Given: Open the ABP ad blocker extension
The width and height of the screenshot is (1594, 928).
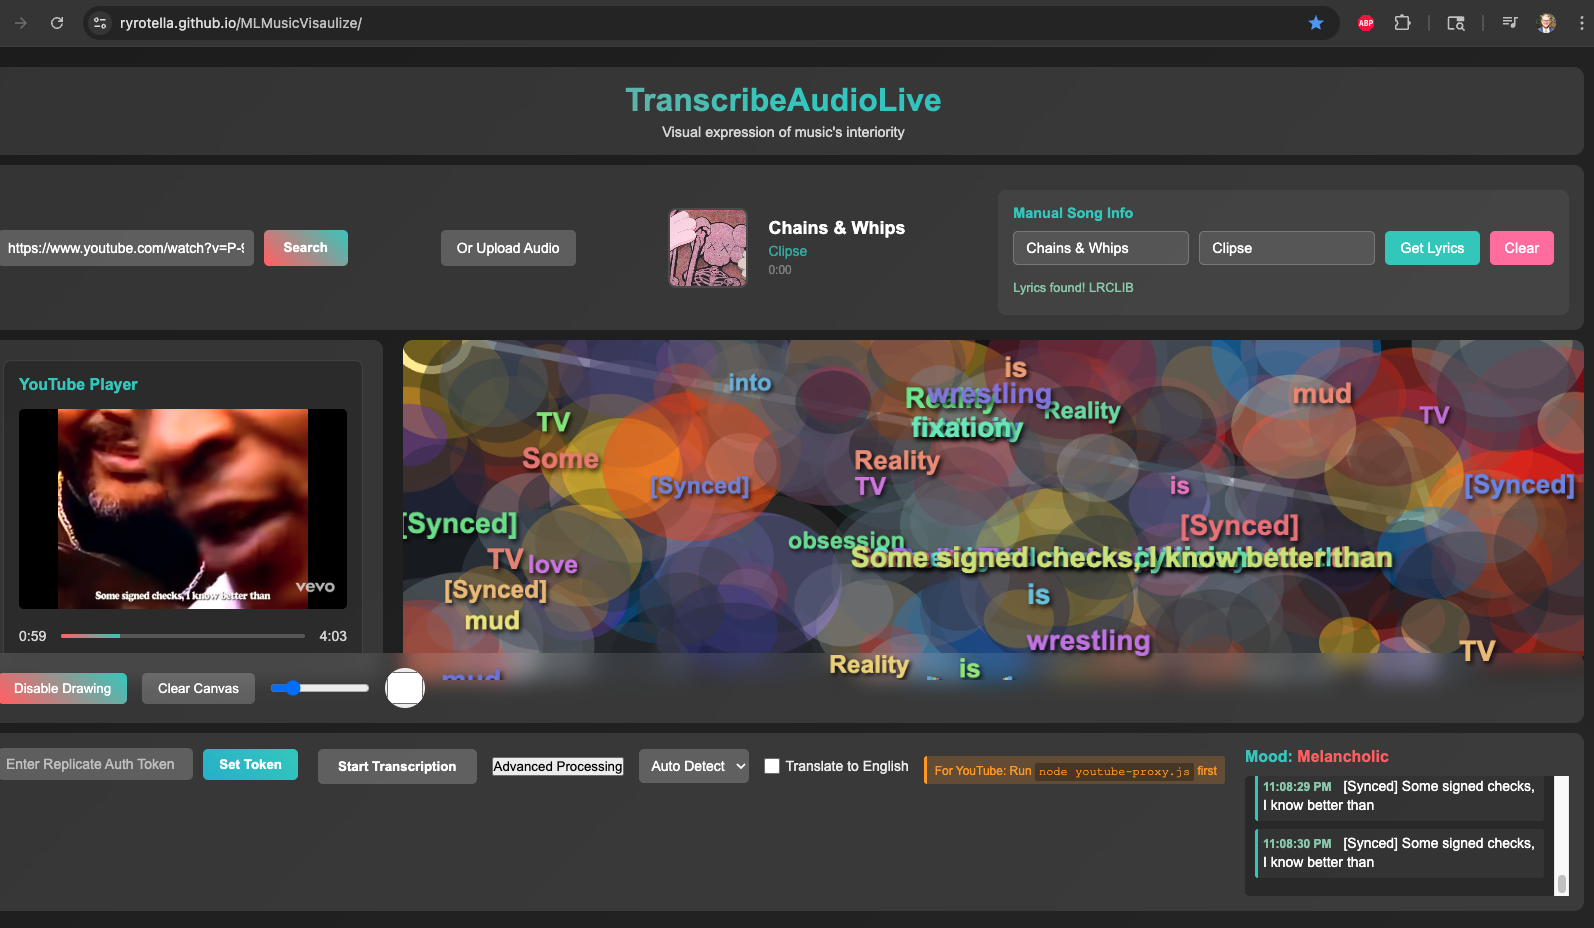Looking at the screenshot, I should pyautogui.click(x=1366, y=23).
